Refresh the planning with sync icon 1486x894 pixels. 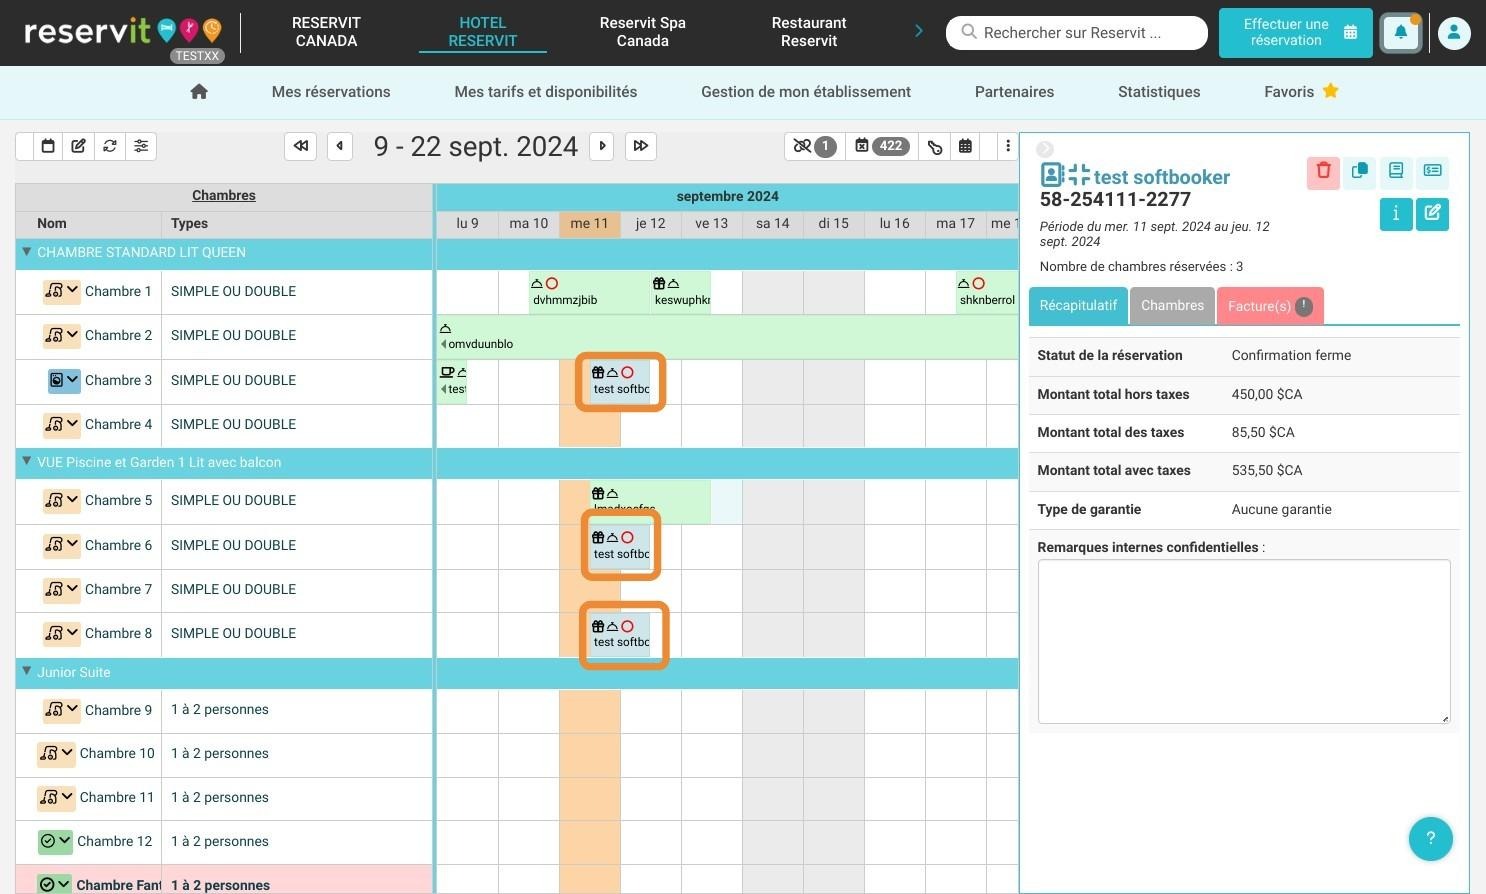(x=110, y=146)
